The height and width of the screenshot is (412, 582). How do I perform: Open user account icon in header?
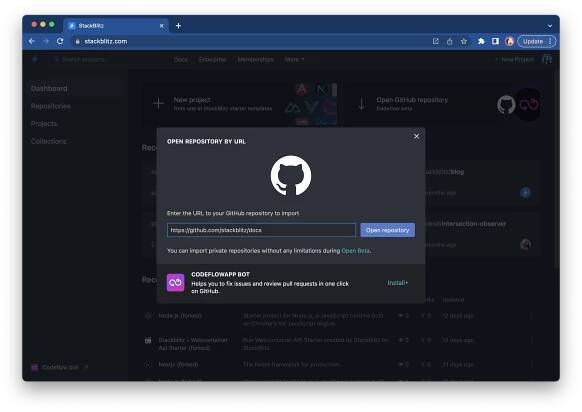click(547, 59)
